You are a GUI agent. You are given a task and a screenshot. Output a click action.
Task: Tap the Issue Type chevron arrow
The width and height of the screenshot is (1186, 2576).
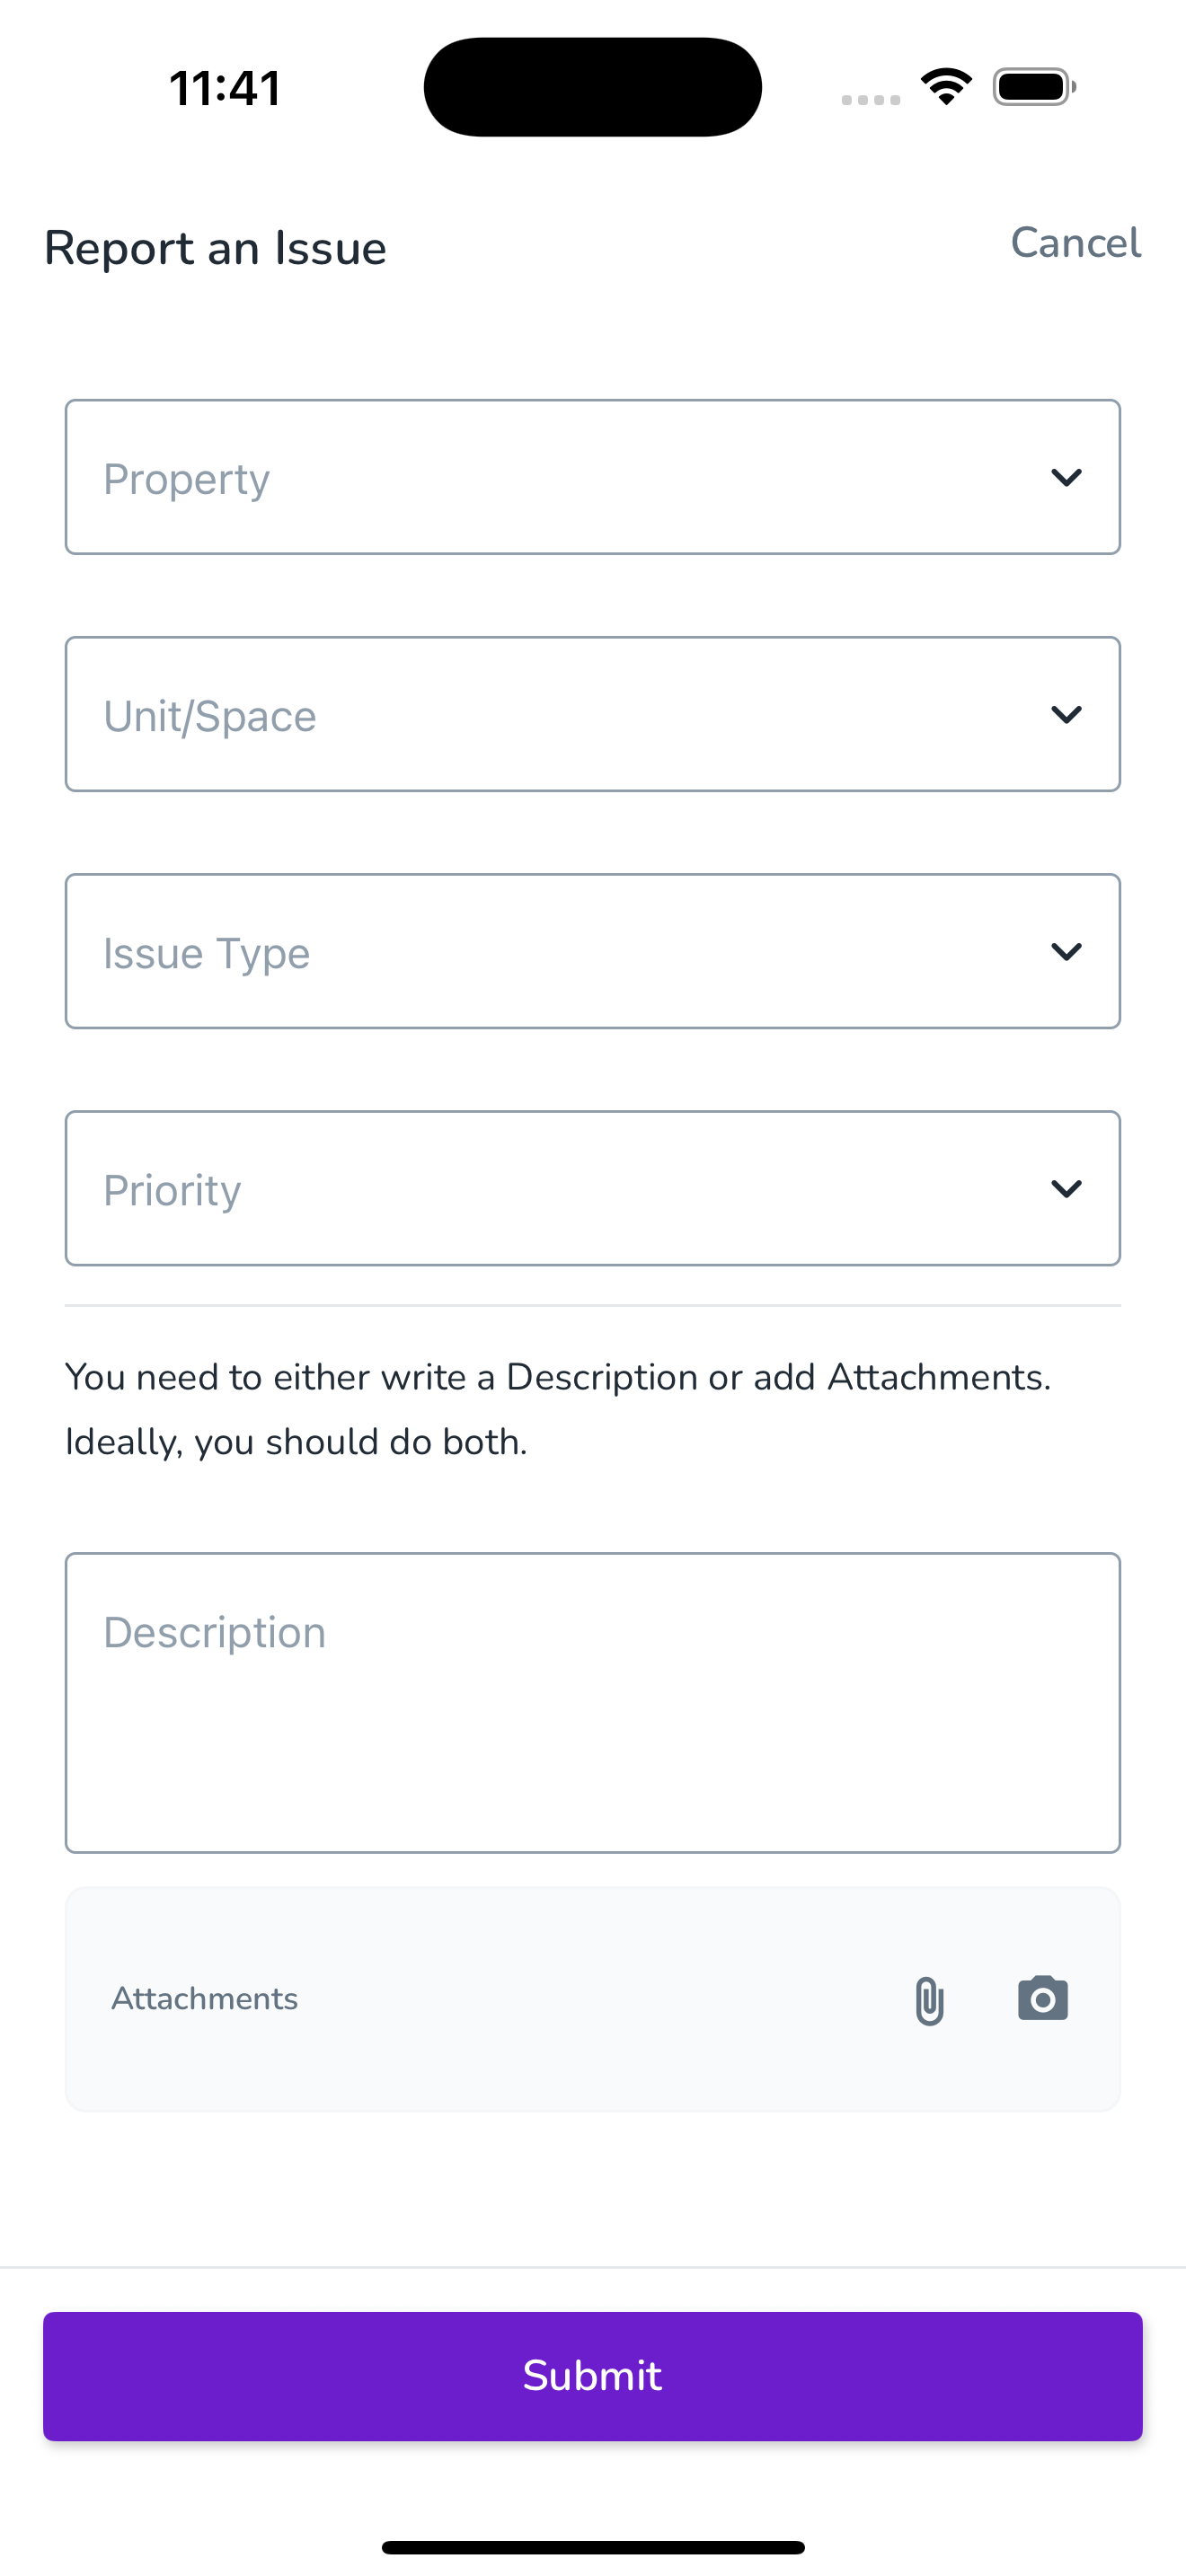pos(1067,952)
